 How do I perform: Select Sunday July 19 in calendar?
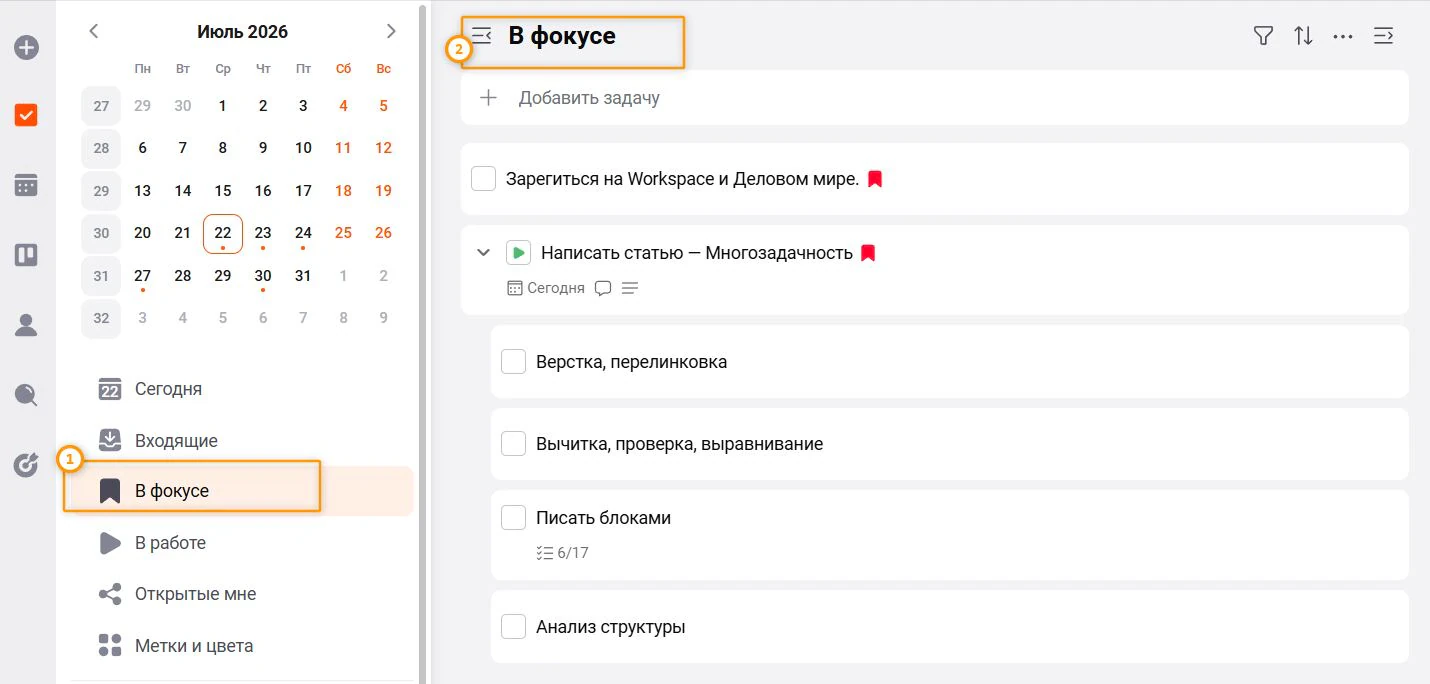383,190
